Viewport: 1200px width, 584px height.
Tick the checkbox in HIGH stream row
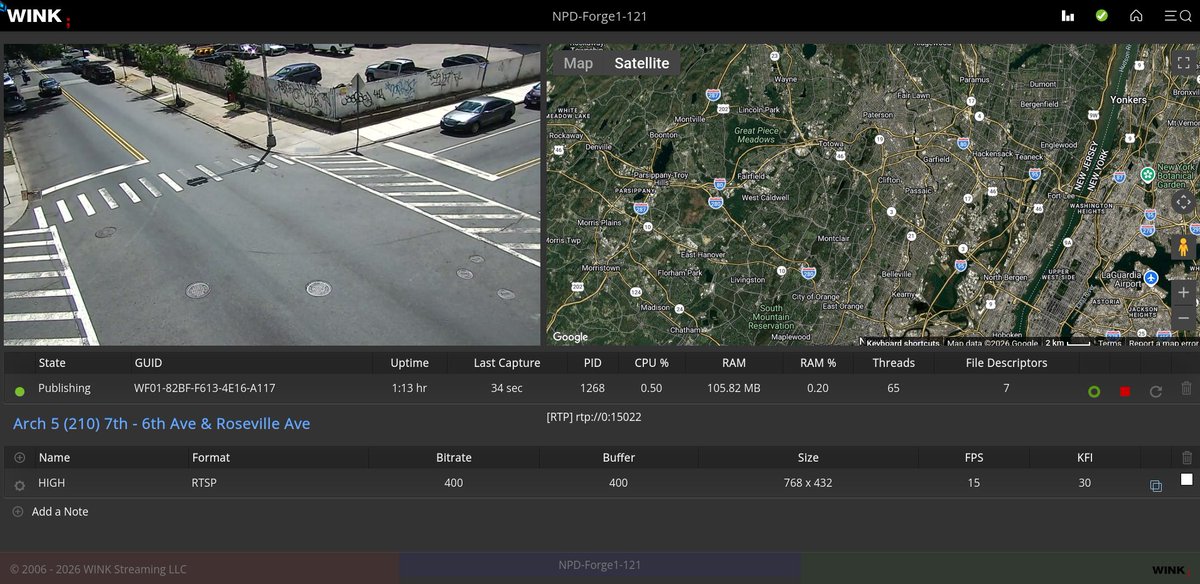tap(1187, 480)
